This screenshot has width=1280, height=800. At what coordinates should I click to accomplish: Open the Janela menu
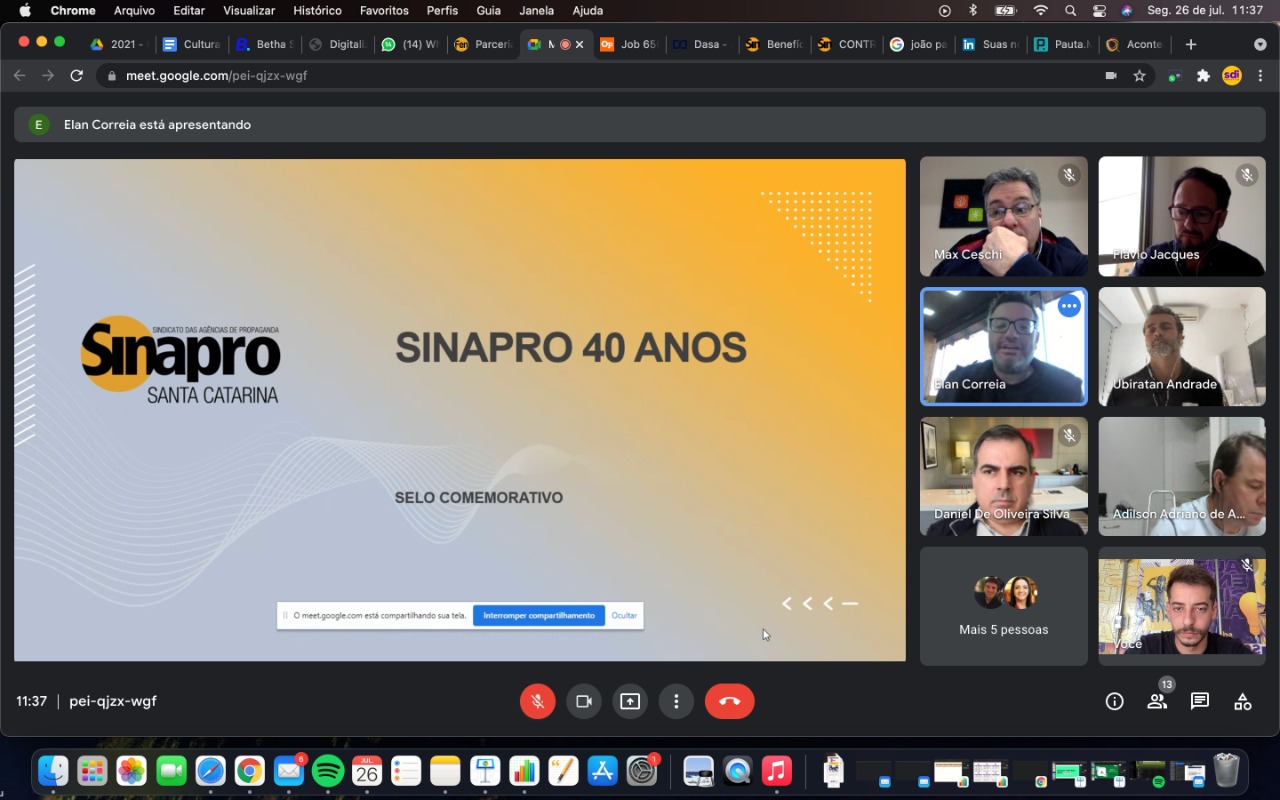click(537, 11)
